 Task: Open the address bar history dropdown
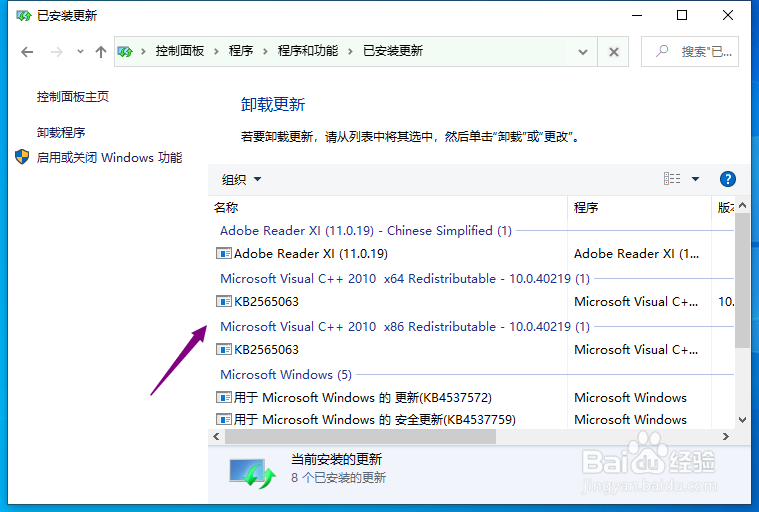click(x=583, y=52)
